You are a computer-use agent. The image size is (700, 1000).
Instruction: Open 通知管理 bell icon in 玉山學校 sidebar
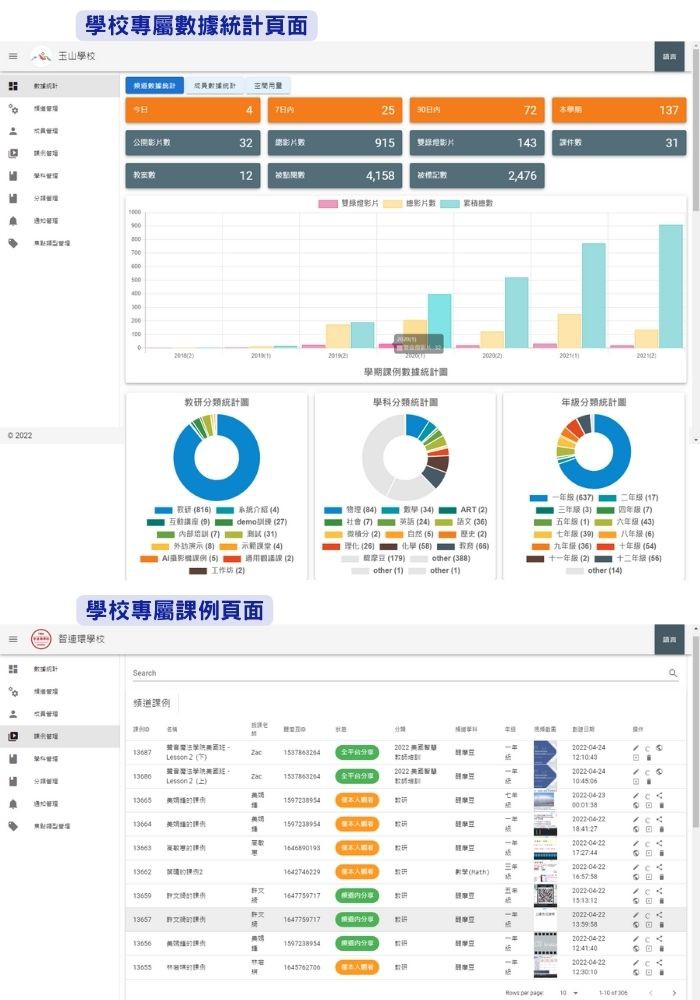pos(13,220)
